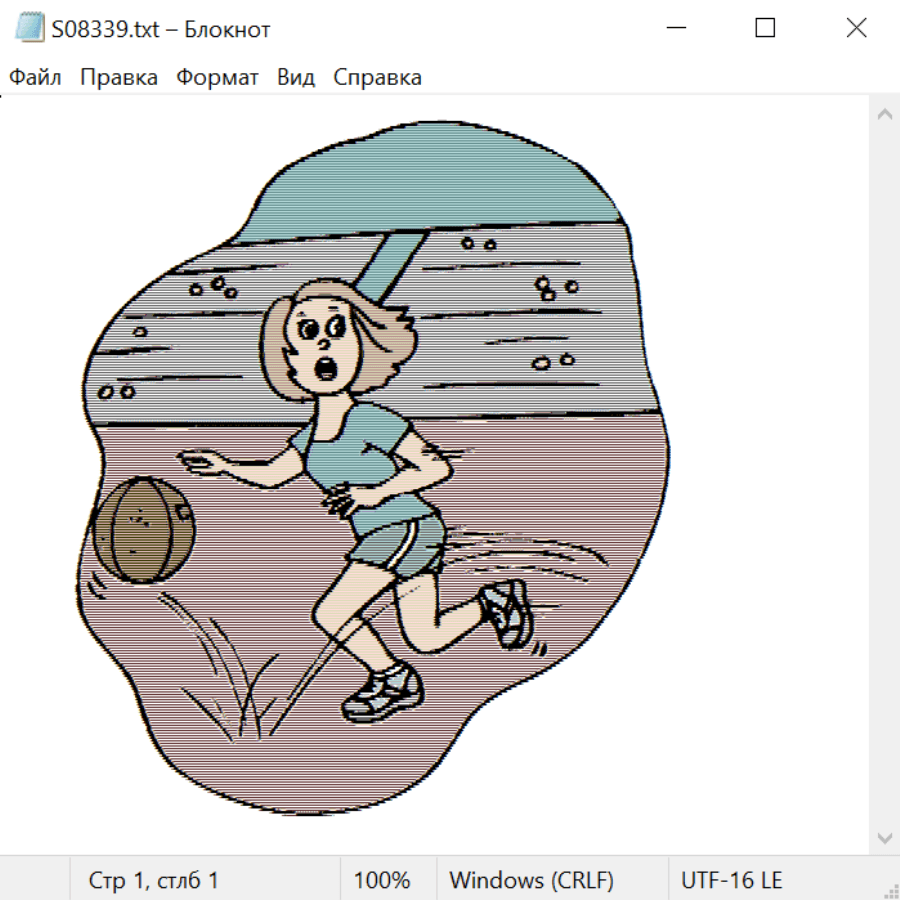Open the Формат menu

(x=217, y=78)
